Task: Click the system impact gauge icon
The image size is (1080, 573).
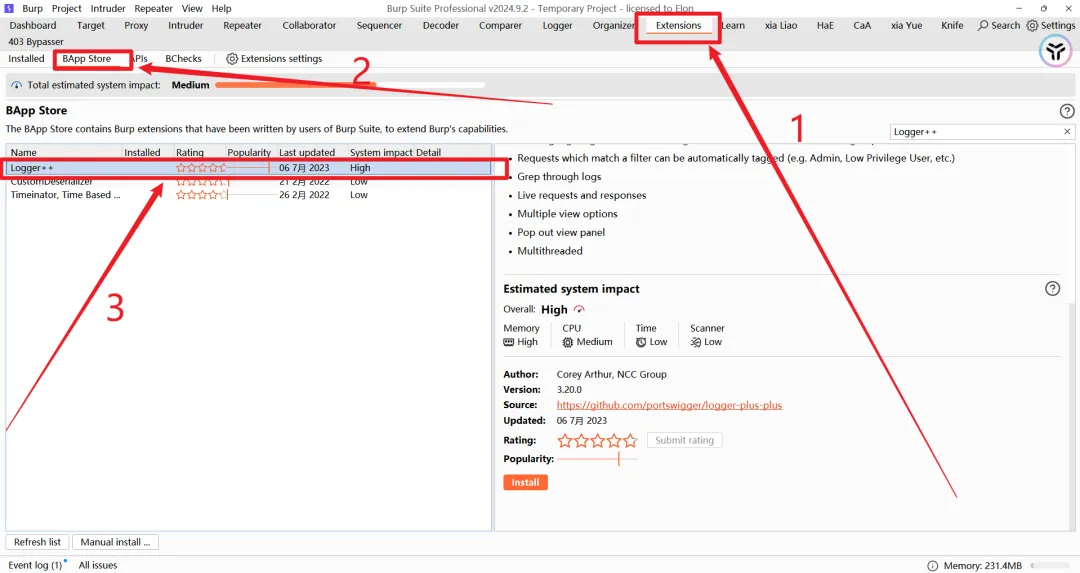Action: click(17, 85)
